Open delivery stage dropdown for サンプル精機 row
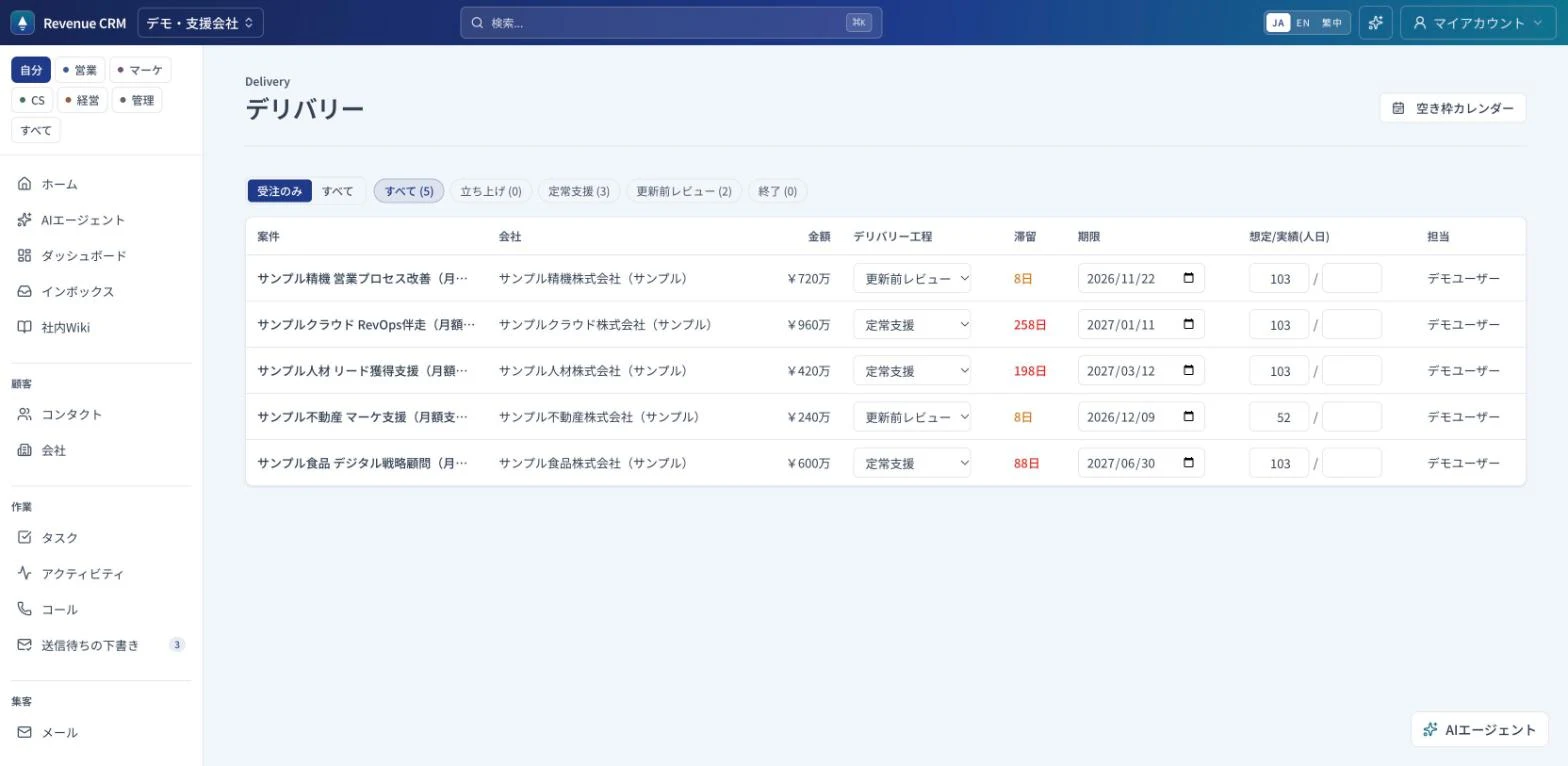This screenshot has height=766, width=1568. click(912, 278)
